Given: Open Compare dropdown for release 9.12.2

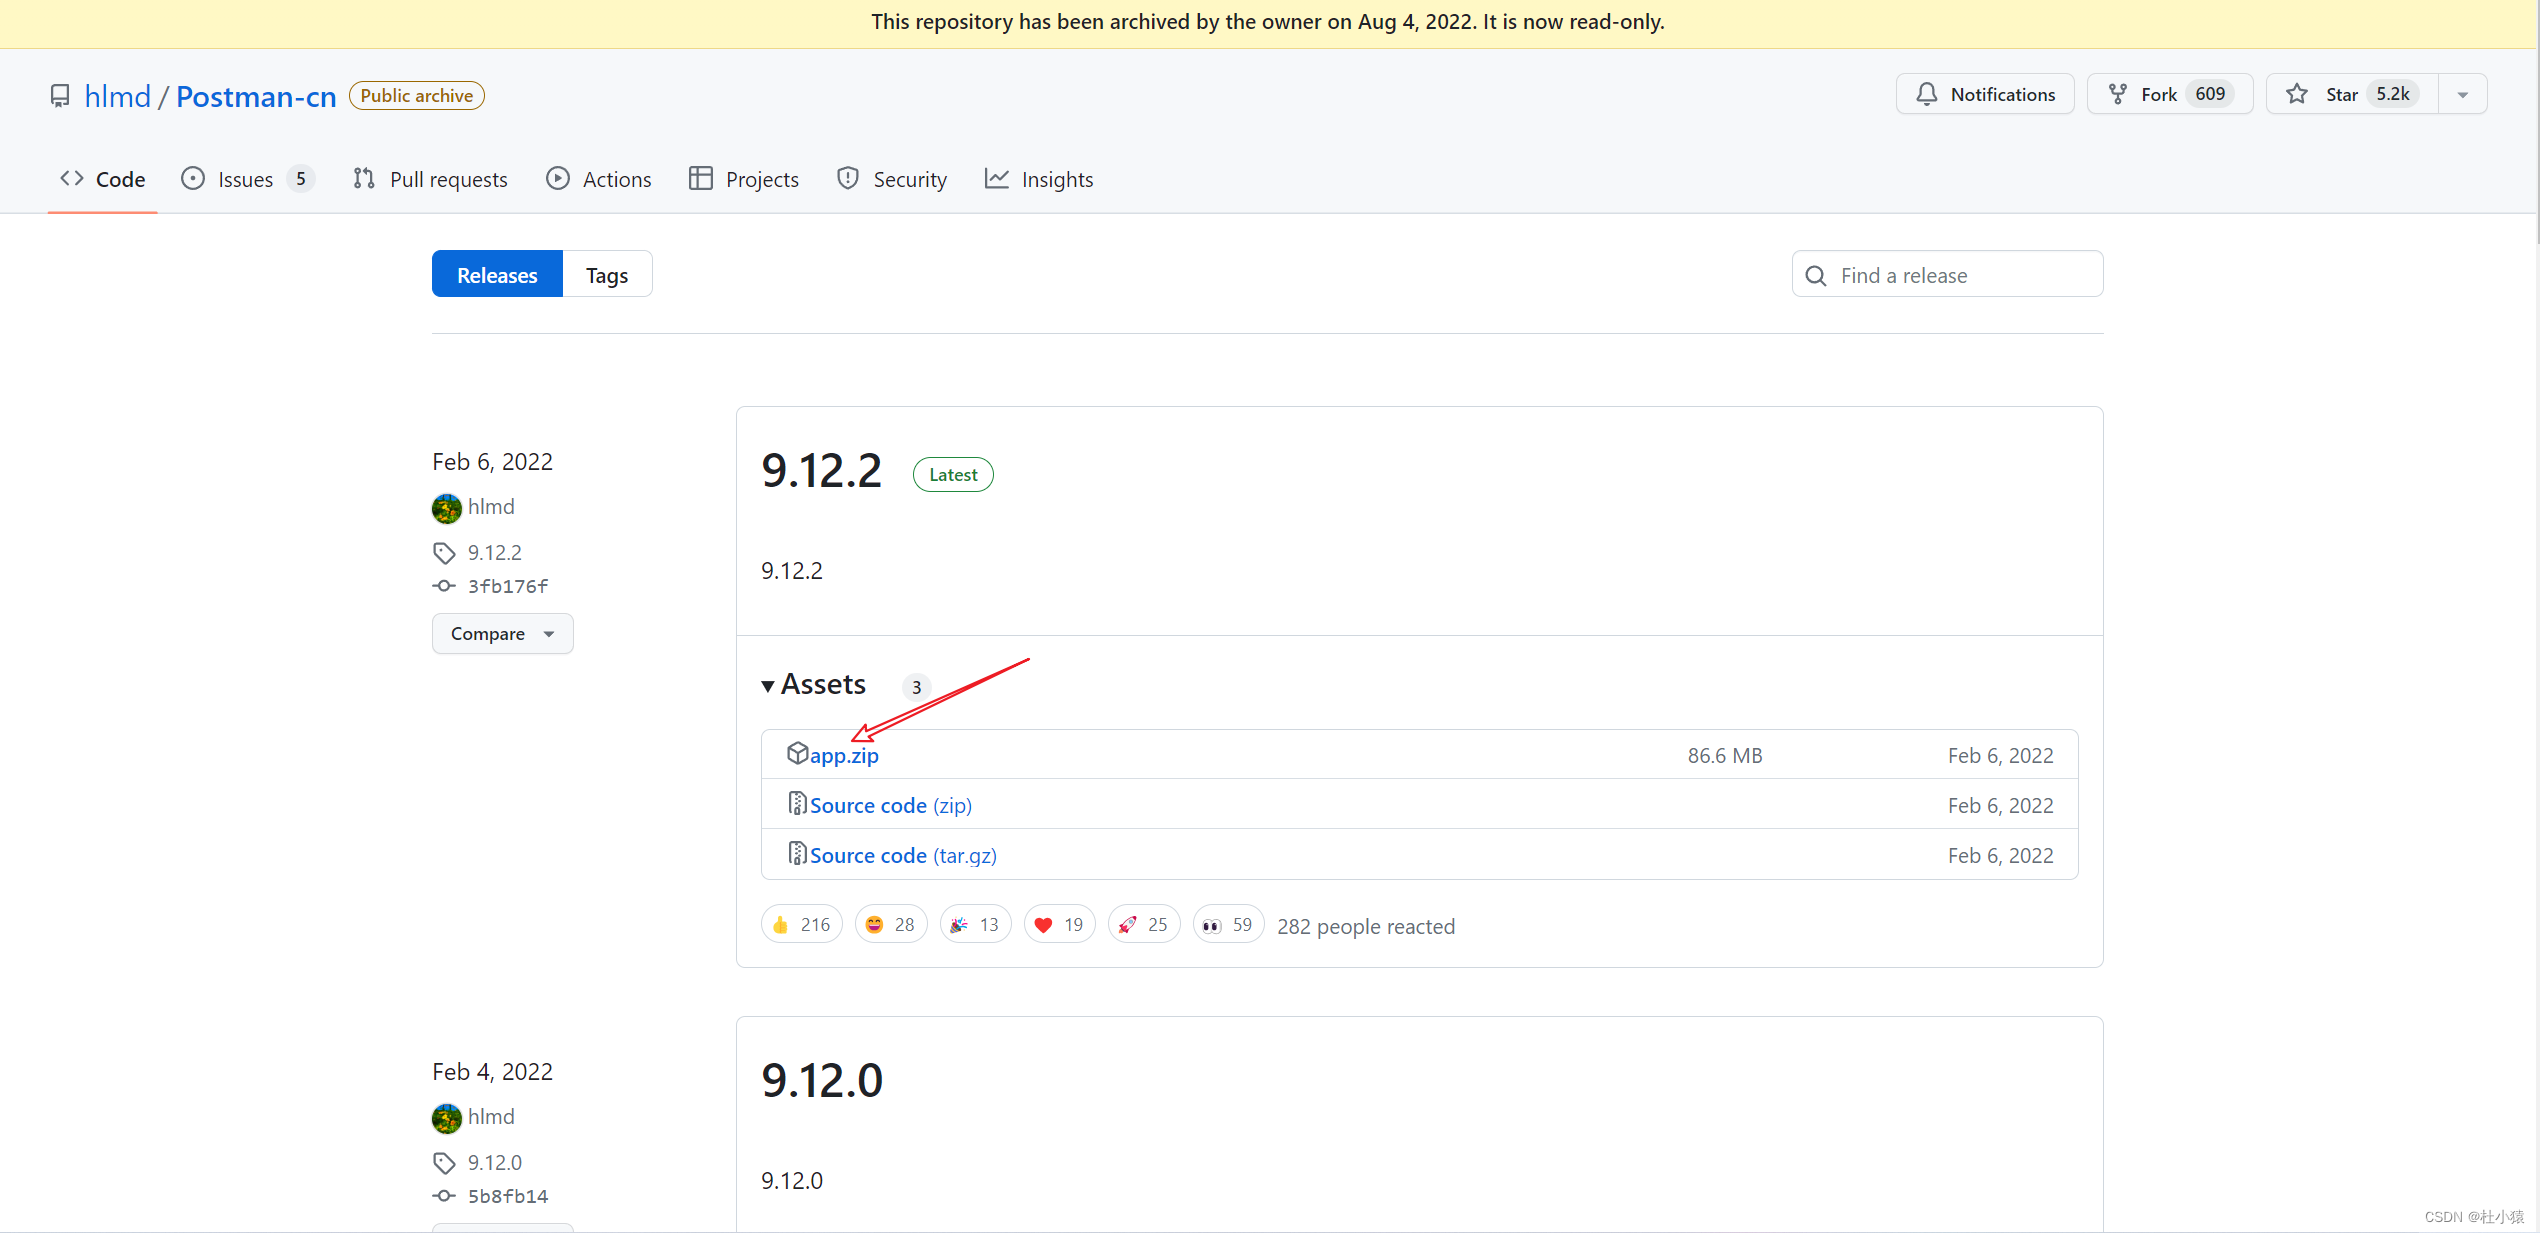Looking at the screenshot, I should [x=502, y=633].
